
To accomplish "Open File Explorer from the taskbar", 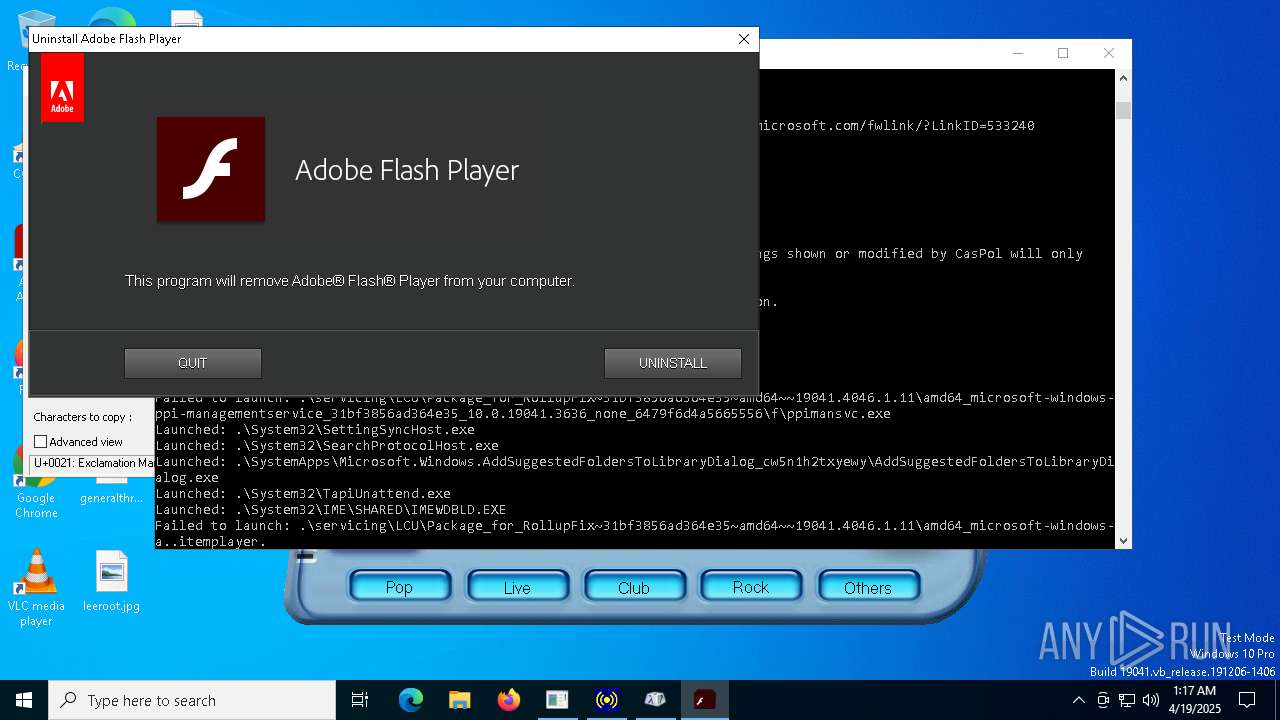I will pos(459,700).
